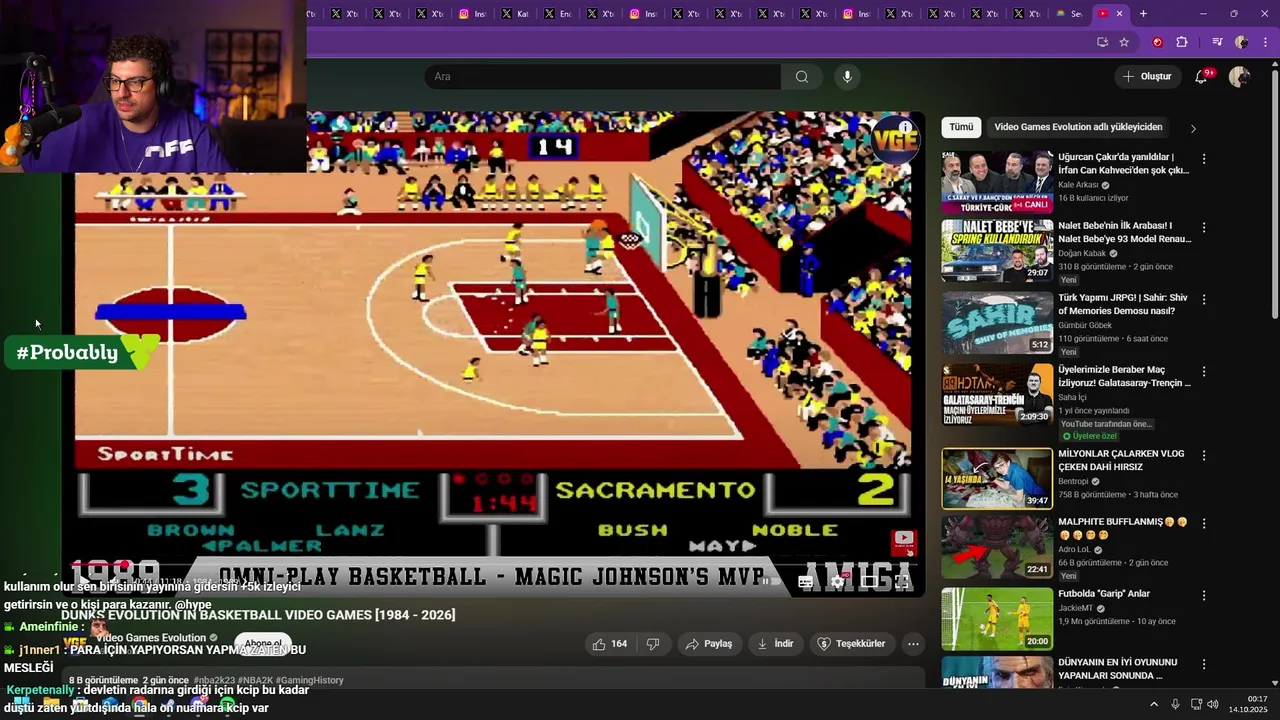
Task: Dislike the video with thumbs down
Action: point(653,644)
